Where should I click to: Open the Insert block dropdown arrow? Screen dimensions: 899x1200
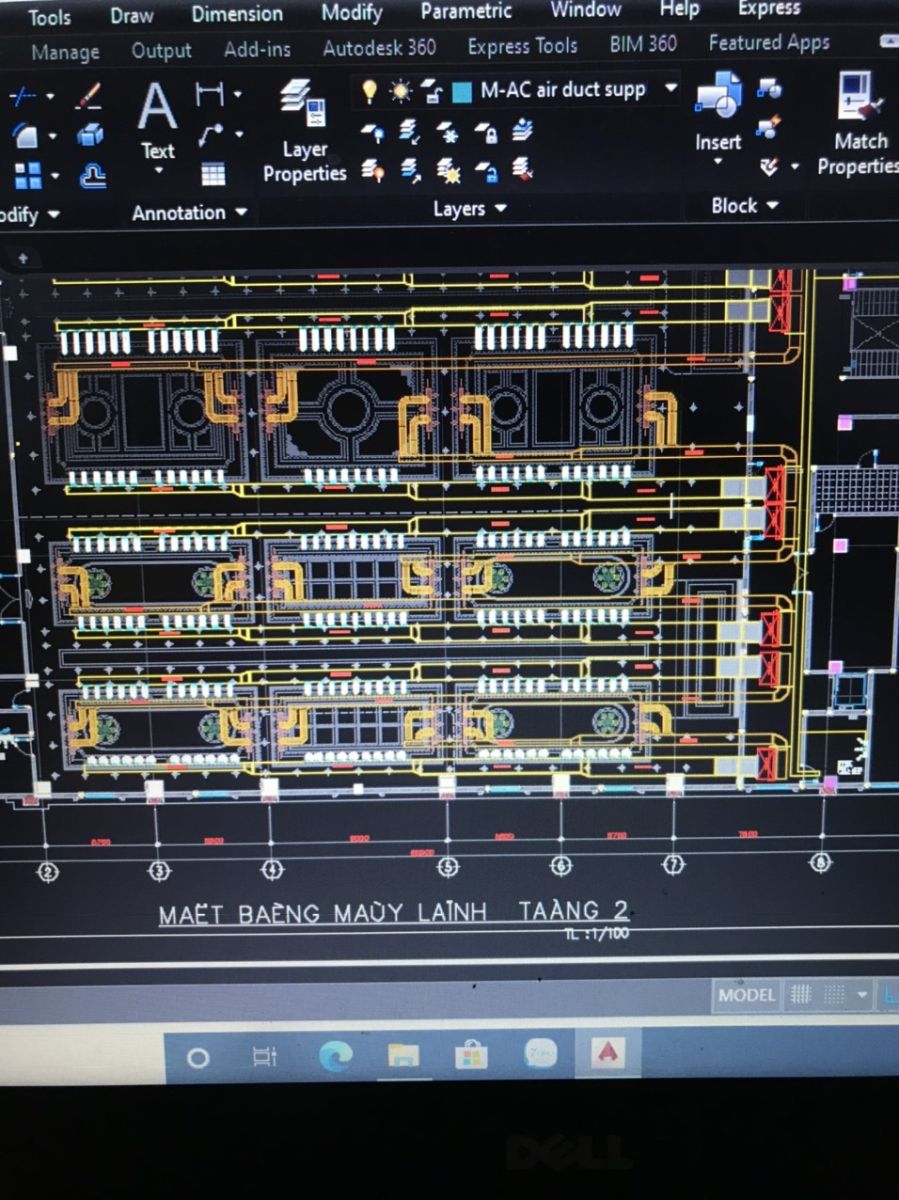click(x=718, y=163)
